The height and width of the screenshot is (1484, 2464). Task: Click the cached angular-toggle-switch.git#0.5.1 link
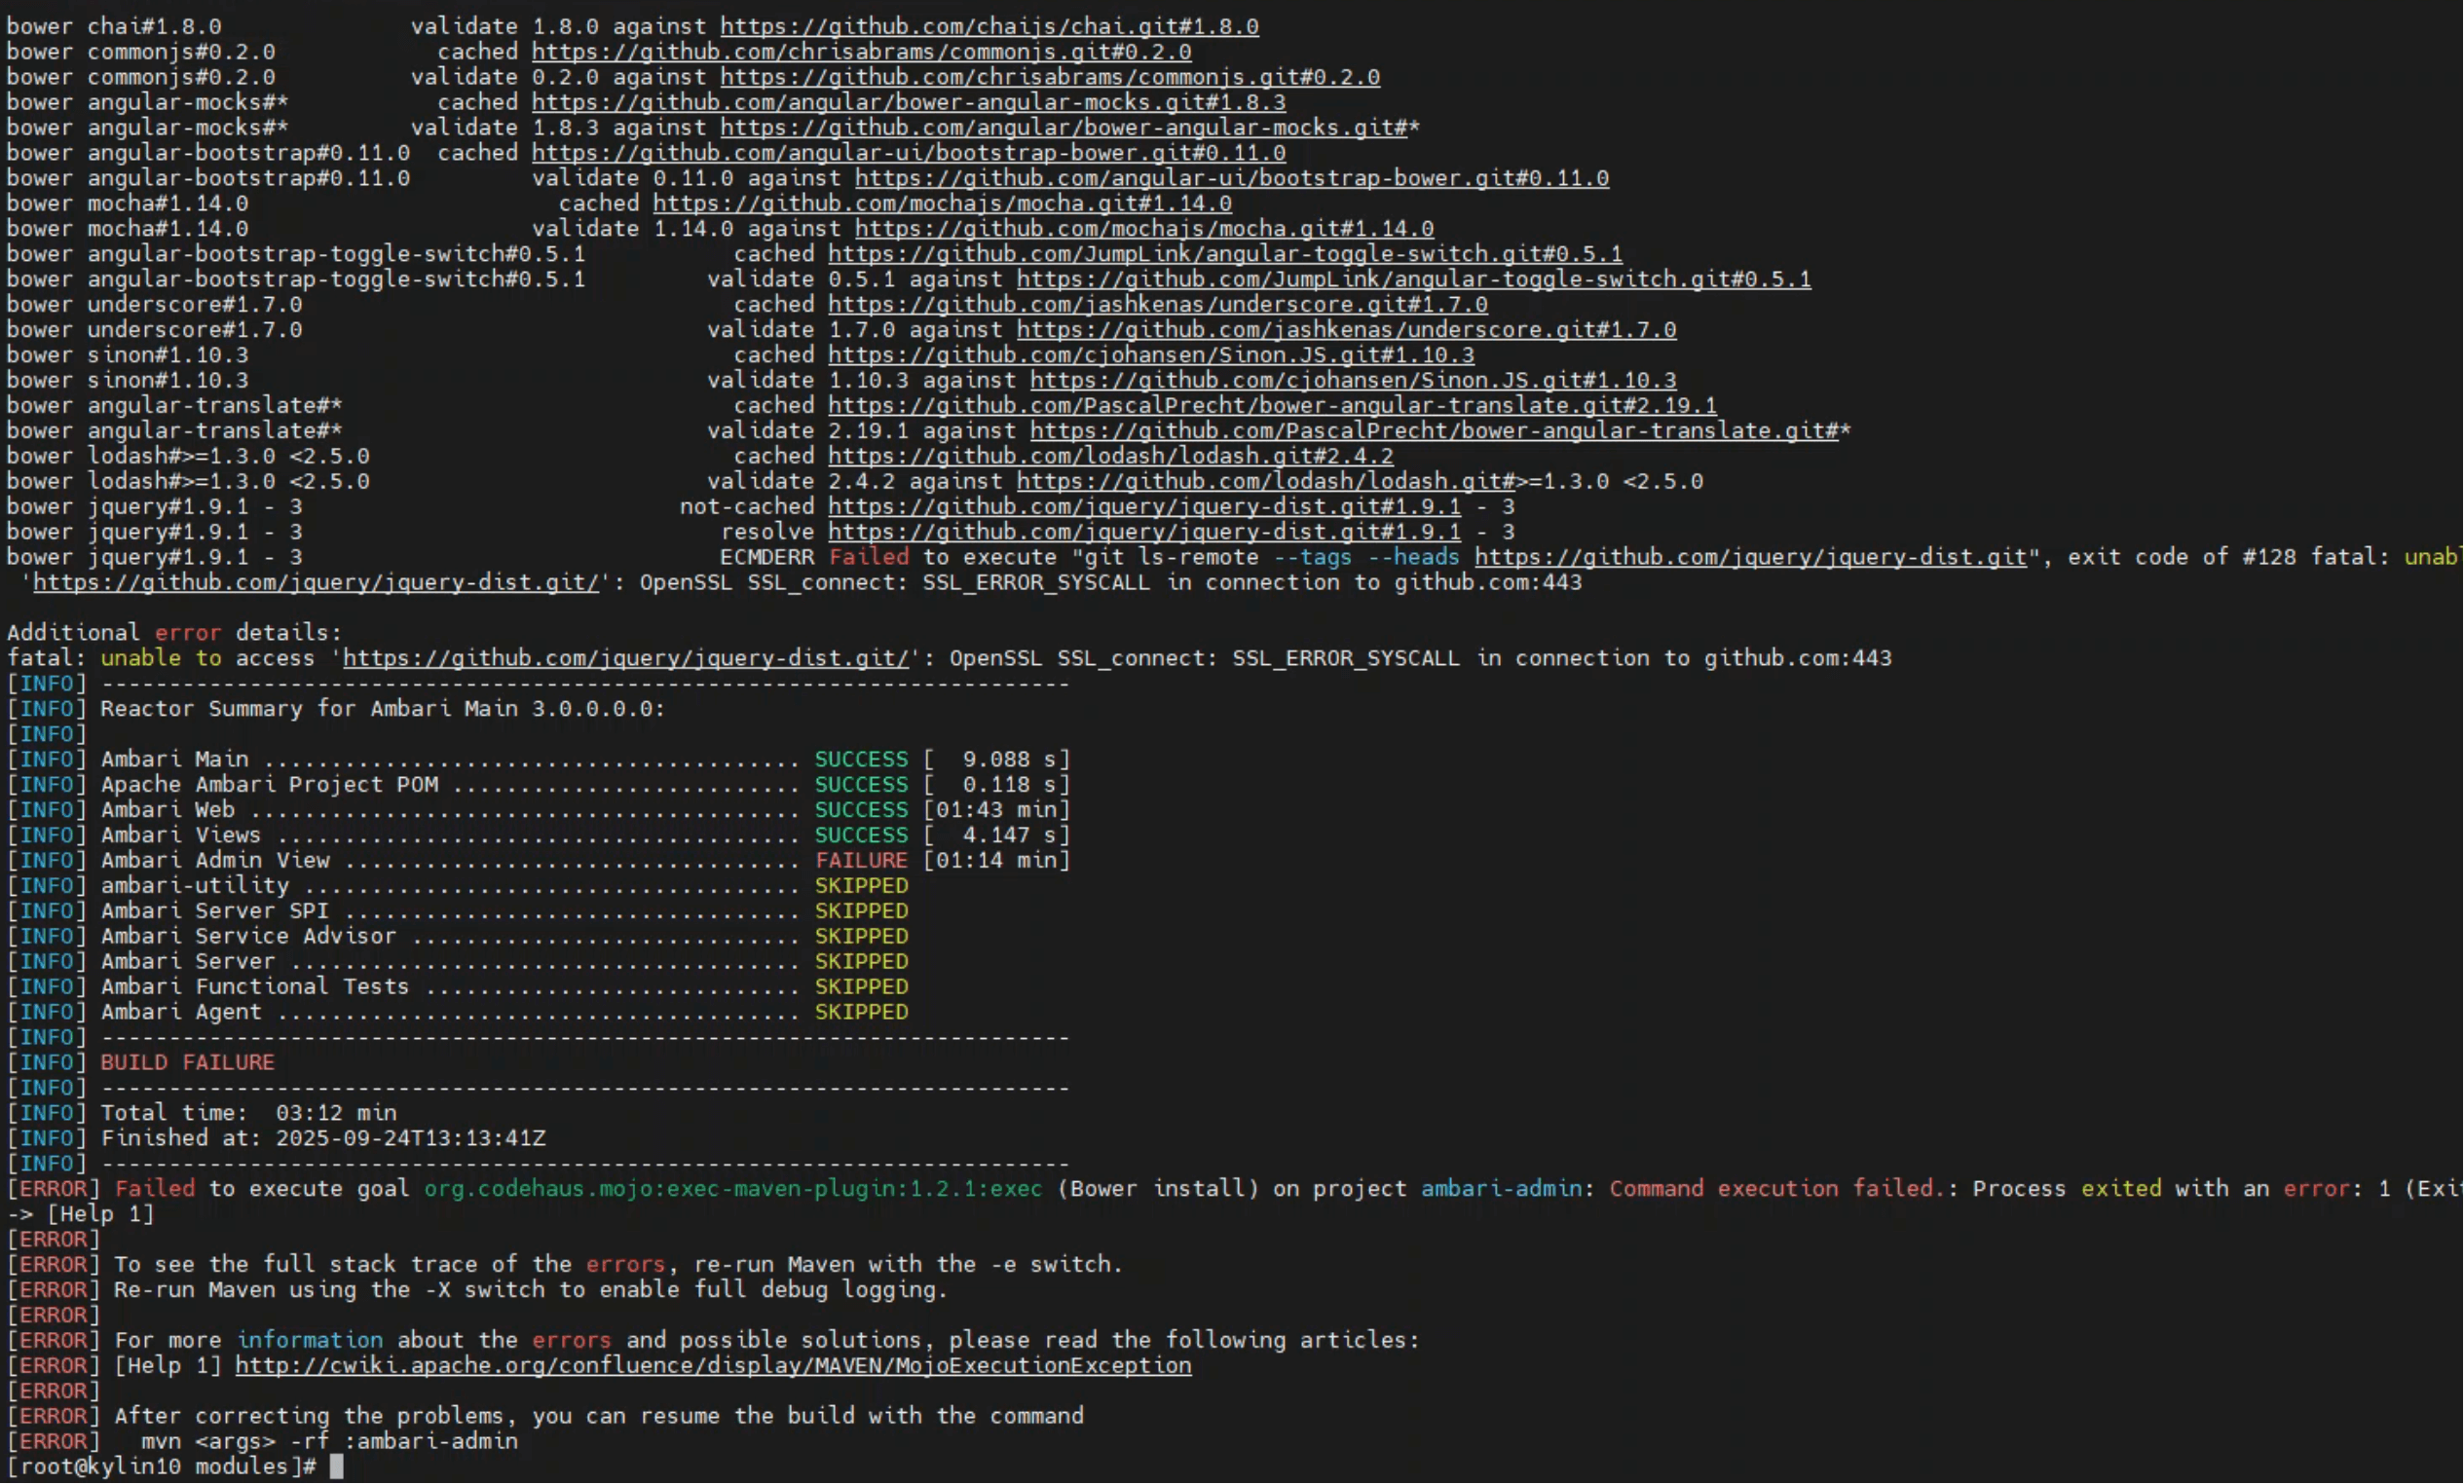pyautogui.click(x=1225, y=254)
